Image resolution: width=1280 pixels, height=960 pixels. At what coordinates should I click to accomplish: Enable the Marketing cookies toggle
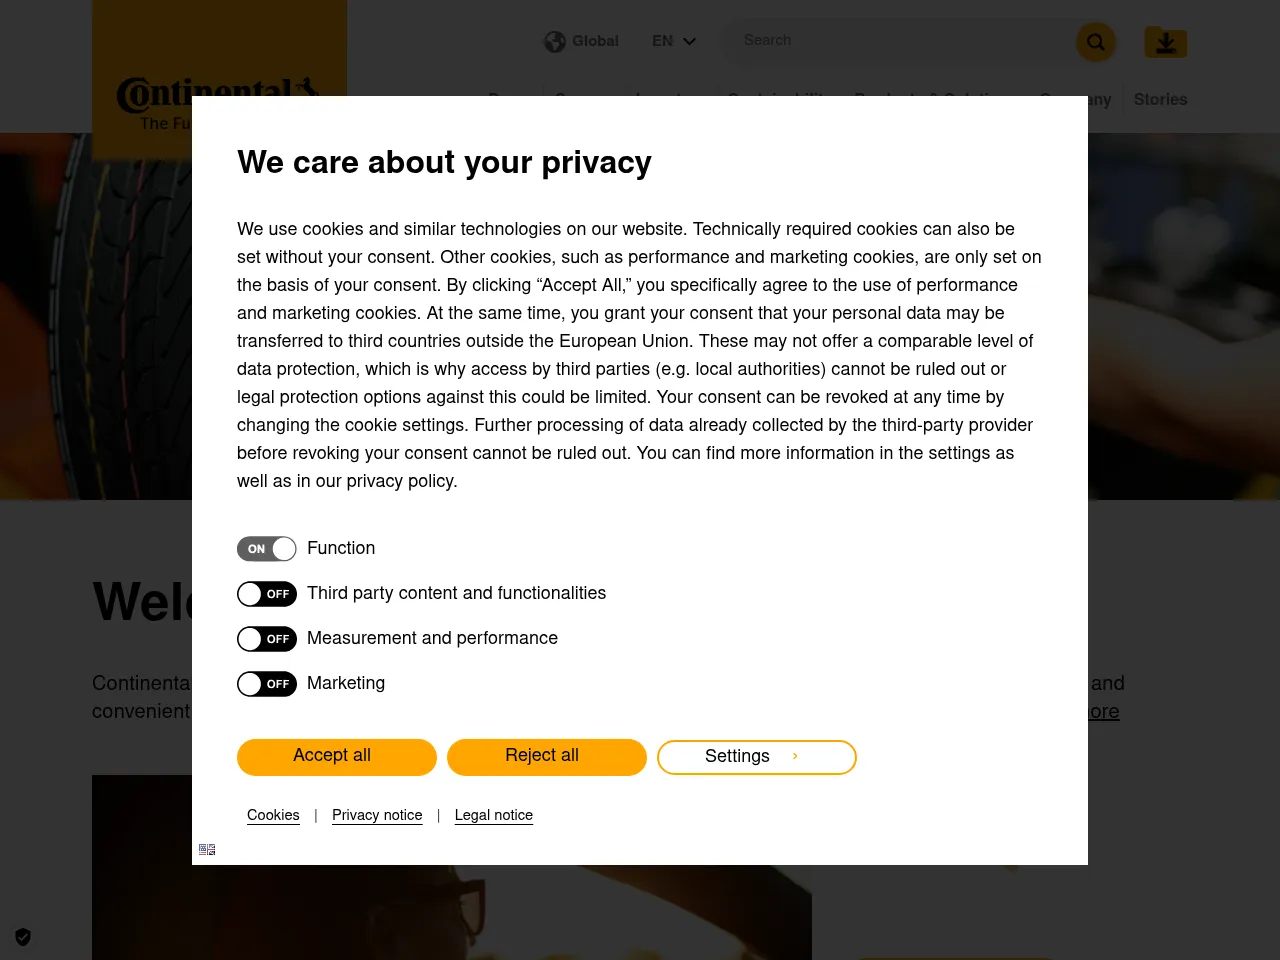[x=266, y=683]
